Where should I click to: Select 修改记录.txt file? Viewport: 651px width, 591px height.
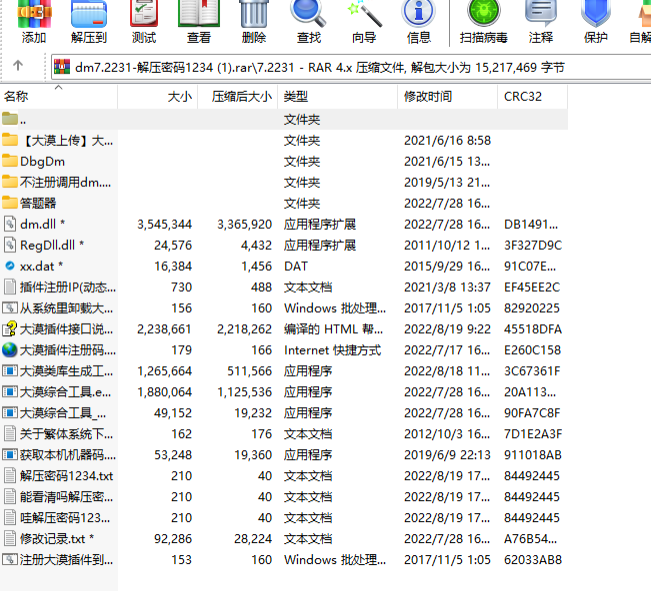coord(49,538)
